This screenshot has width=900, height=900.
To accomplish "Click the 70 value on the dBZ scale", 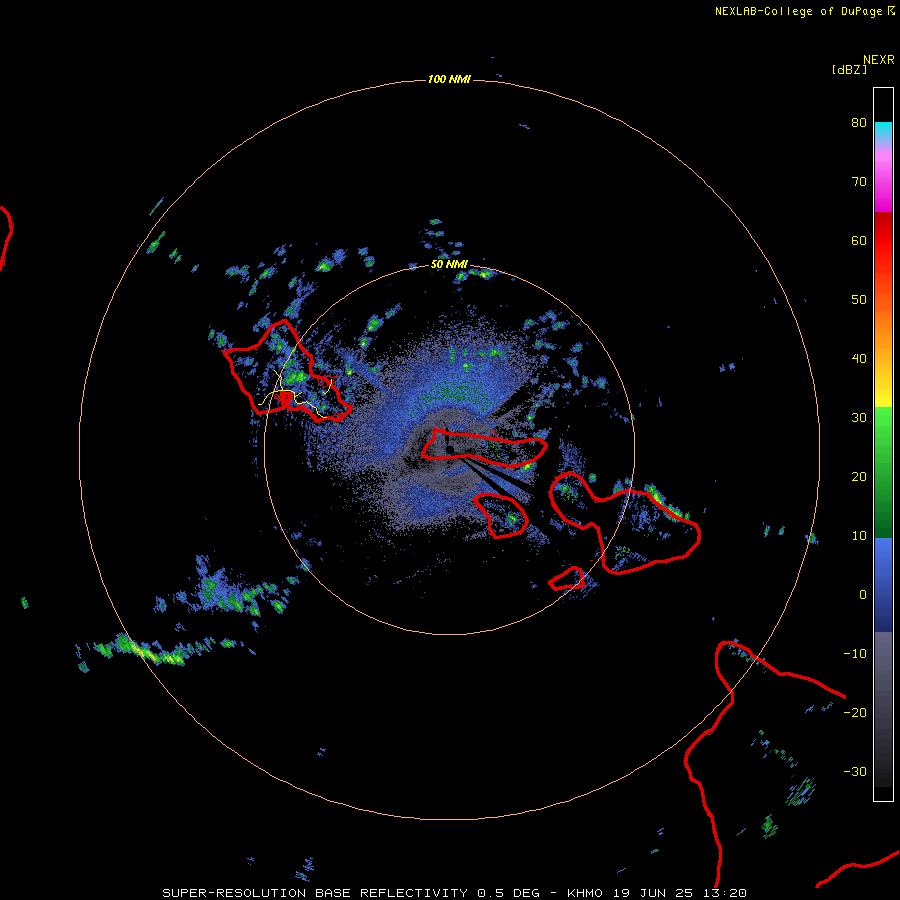I will pos(859,182).
